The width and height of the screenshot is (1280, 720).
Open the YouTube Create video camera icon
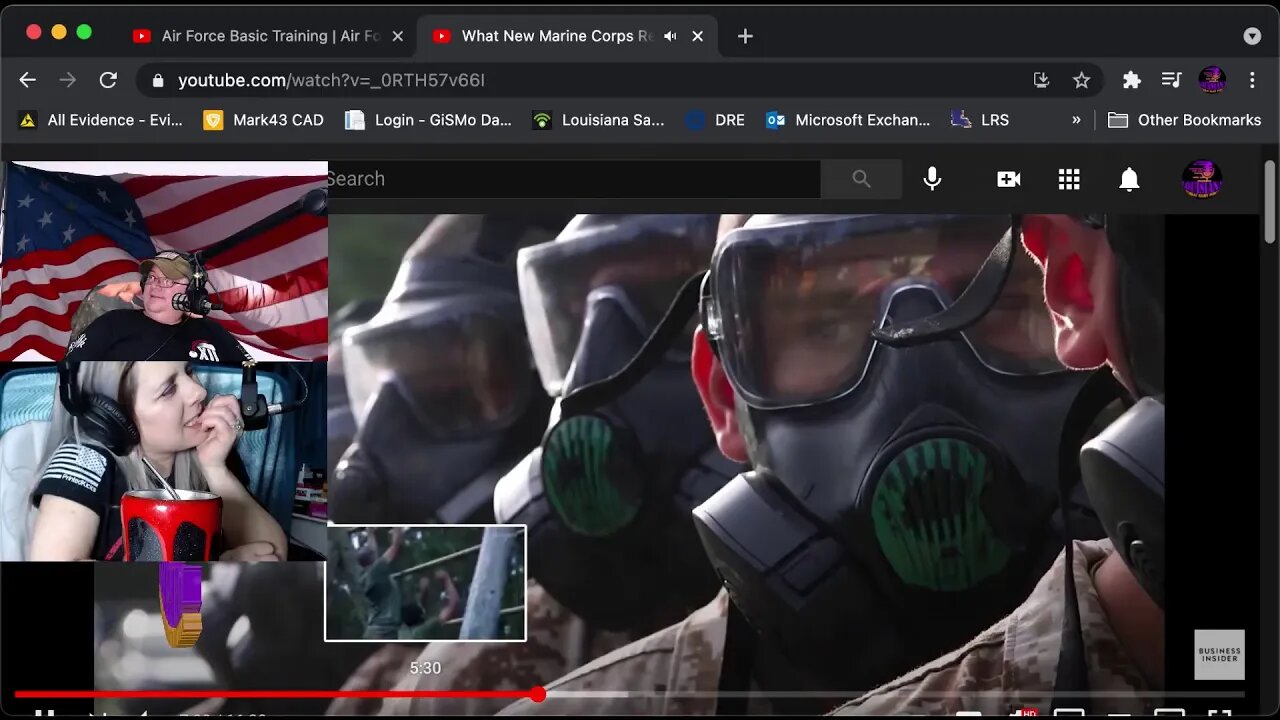click(1009, 179)
